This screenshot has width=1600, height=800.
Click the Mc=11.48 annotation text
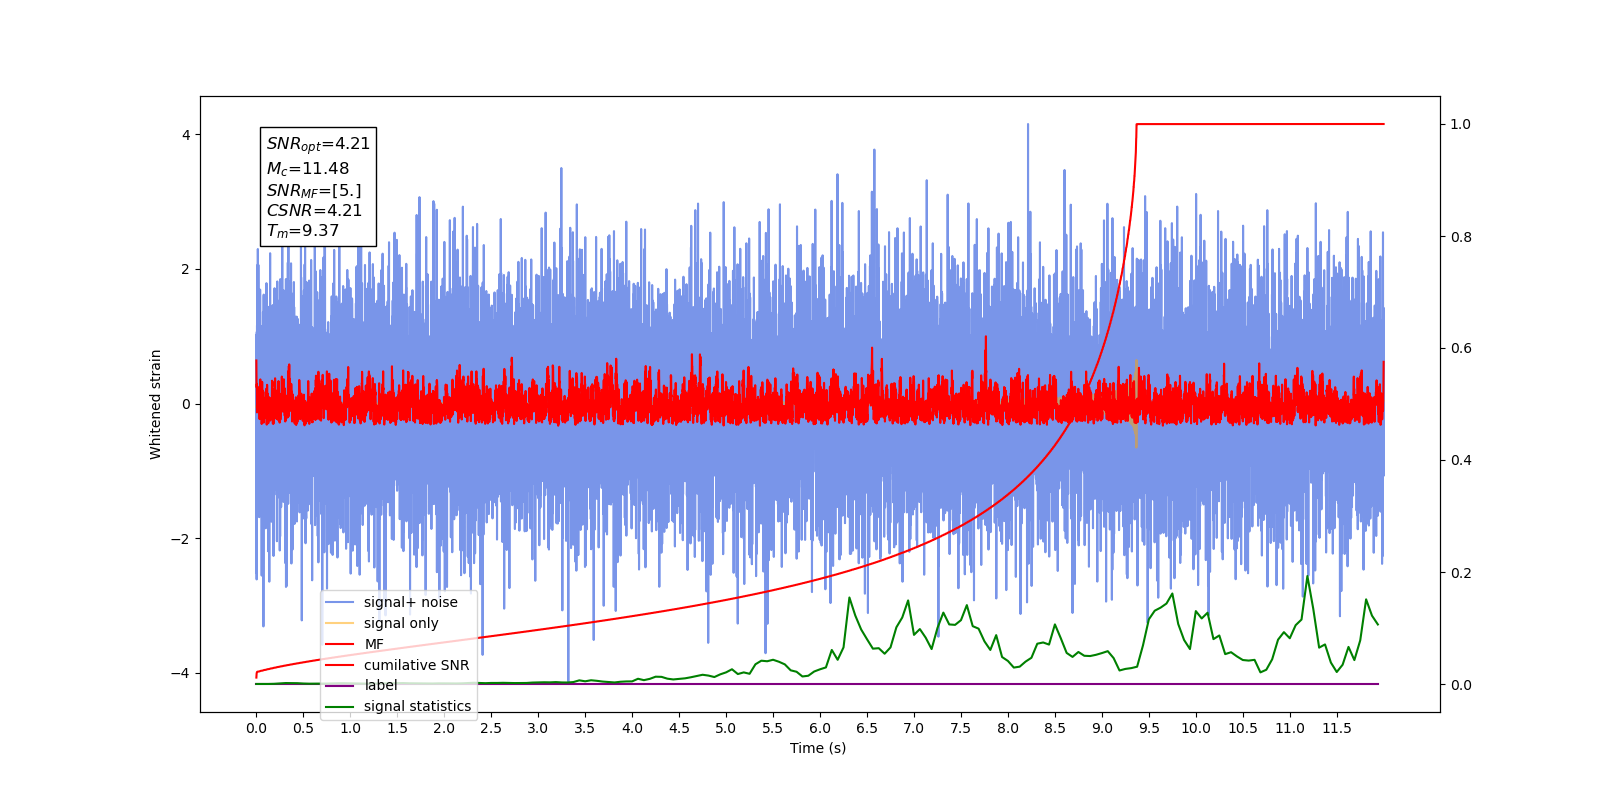(x=308, y=169)
